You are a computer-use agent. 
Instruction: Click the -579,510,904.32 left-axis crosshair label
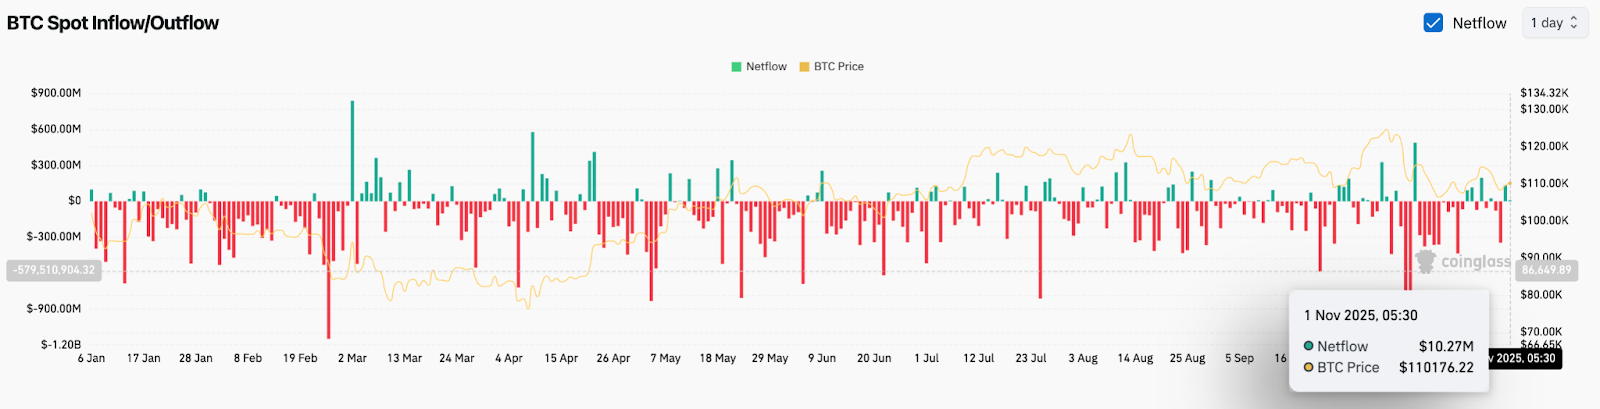(x=54, y=270)
